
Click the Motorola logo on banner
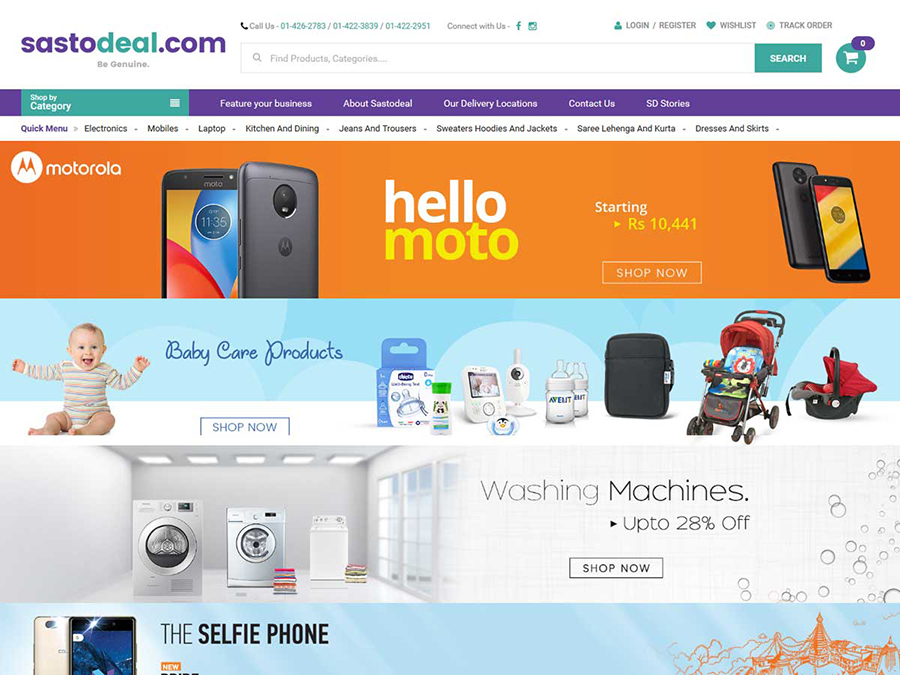(x=66, y=168)
